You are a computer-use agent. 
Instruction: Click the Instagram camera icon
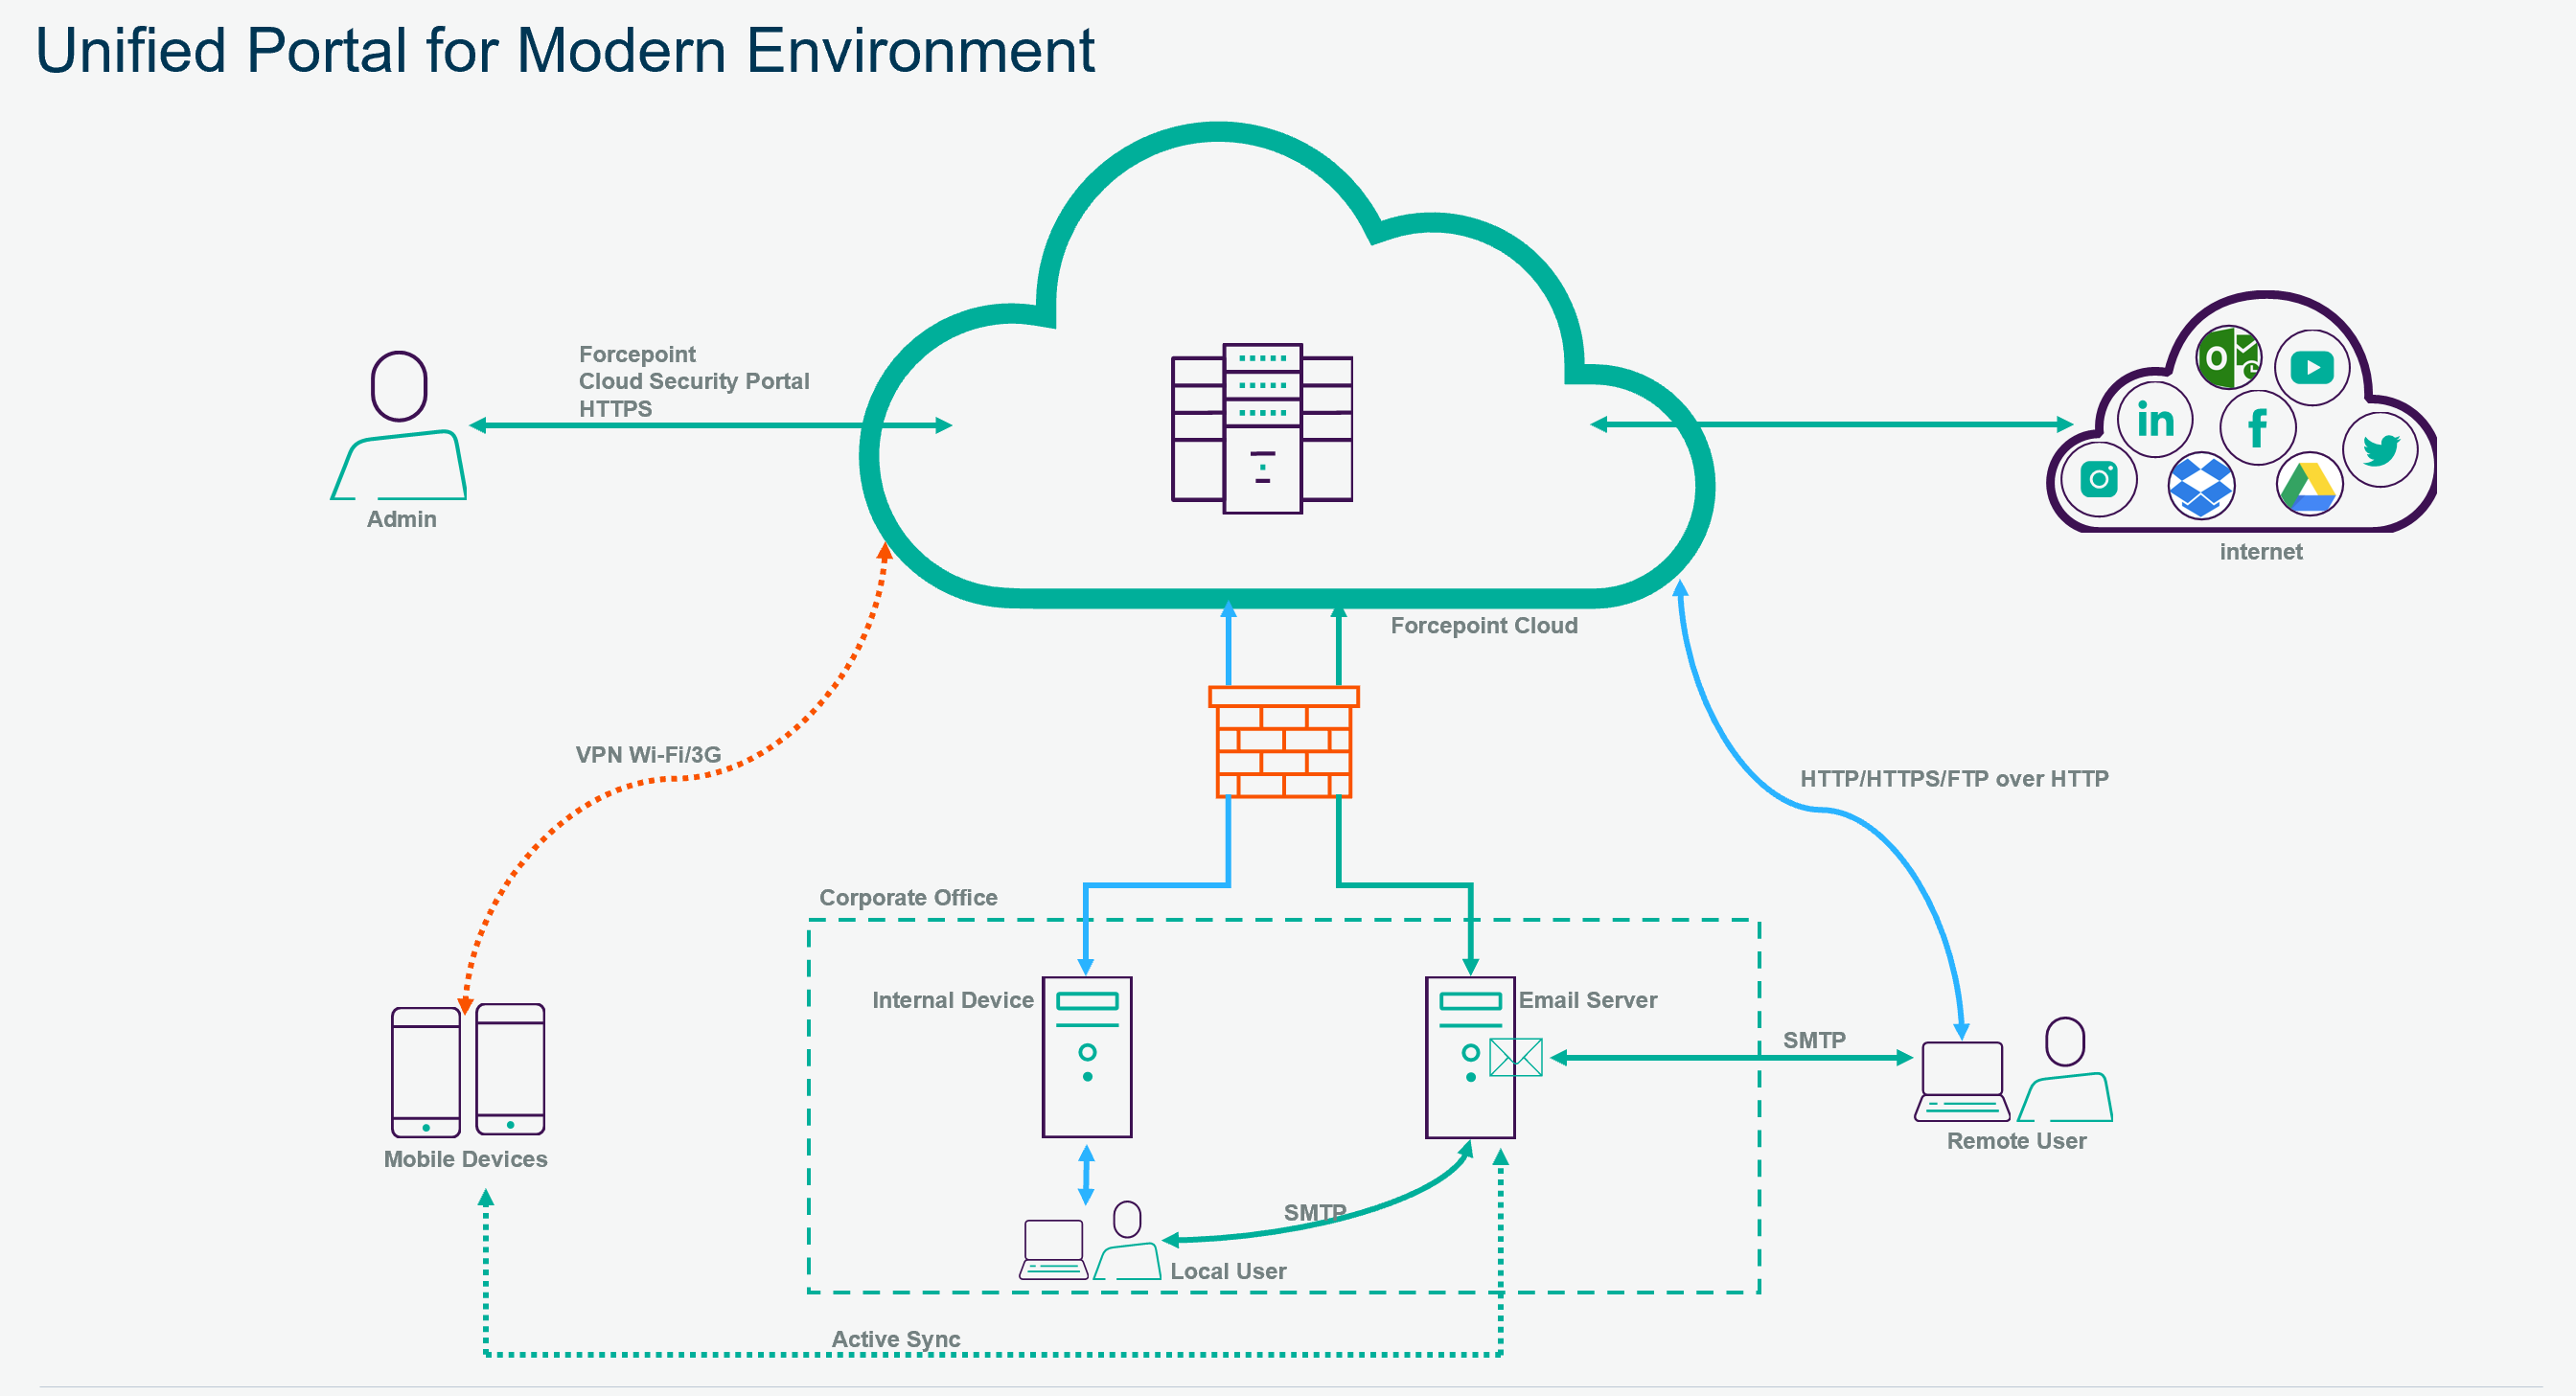pyautogui.click(x=2099, y=479)
